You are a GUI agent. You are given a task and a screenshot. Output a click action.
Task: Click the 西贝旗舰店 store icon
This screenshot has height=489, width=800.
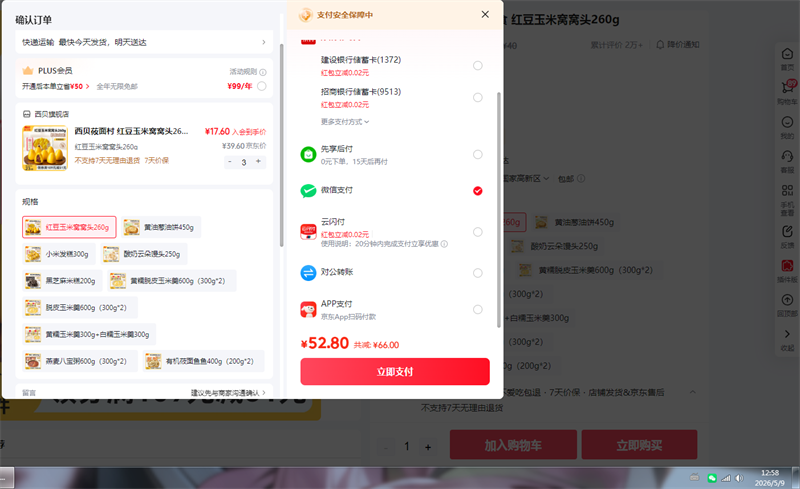(27, 114)
